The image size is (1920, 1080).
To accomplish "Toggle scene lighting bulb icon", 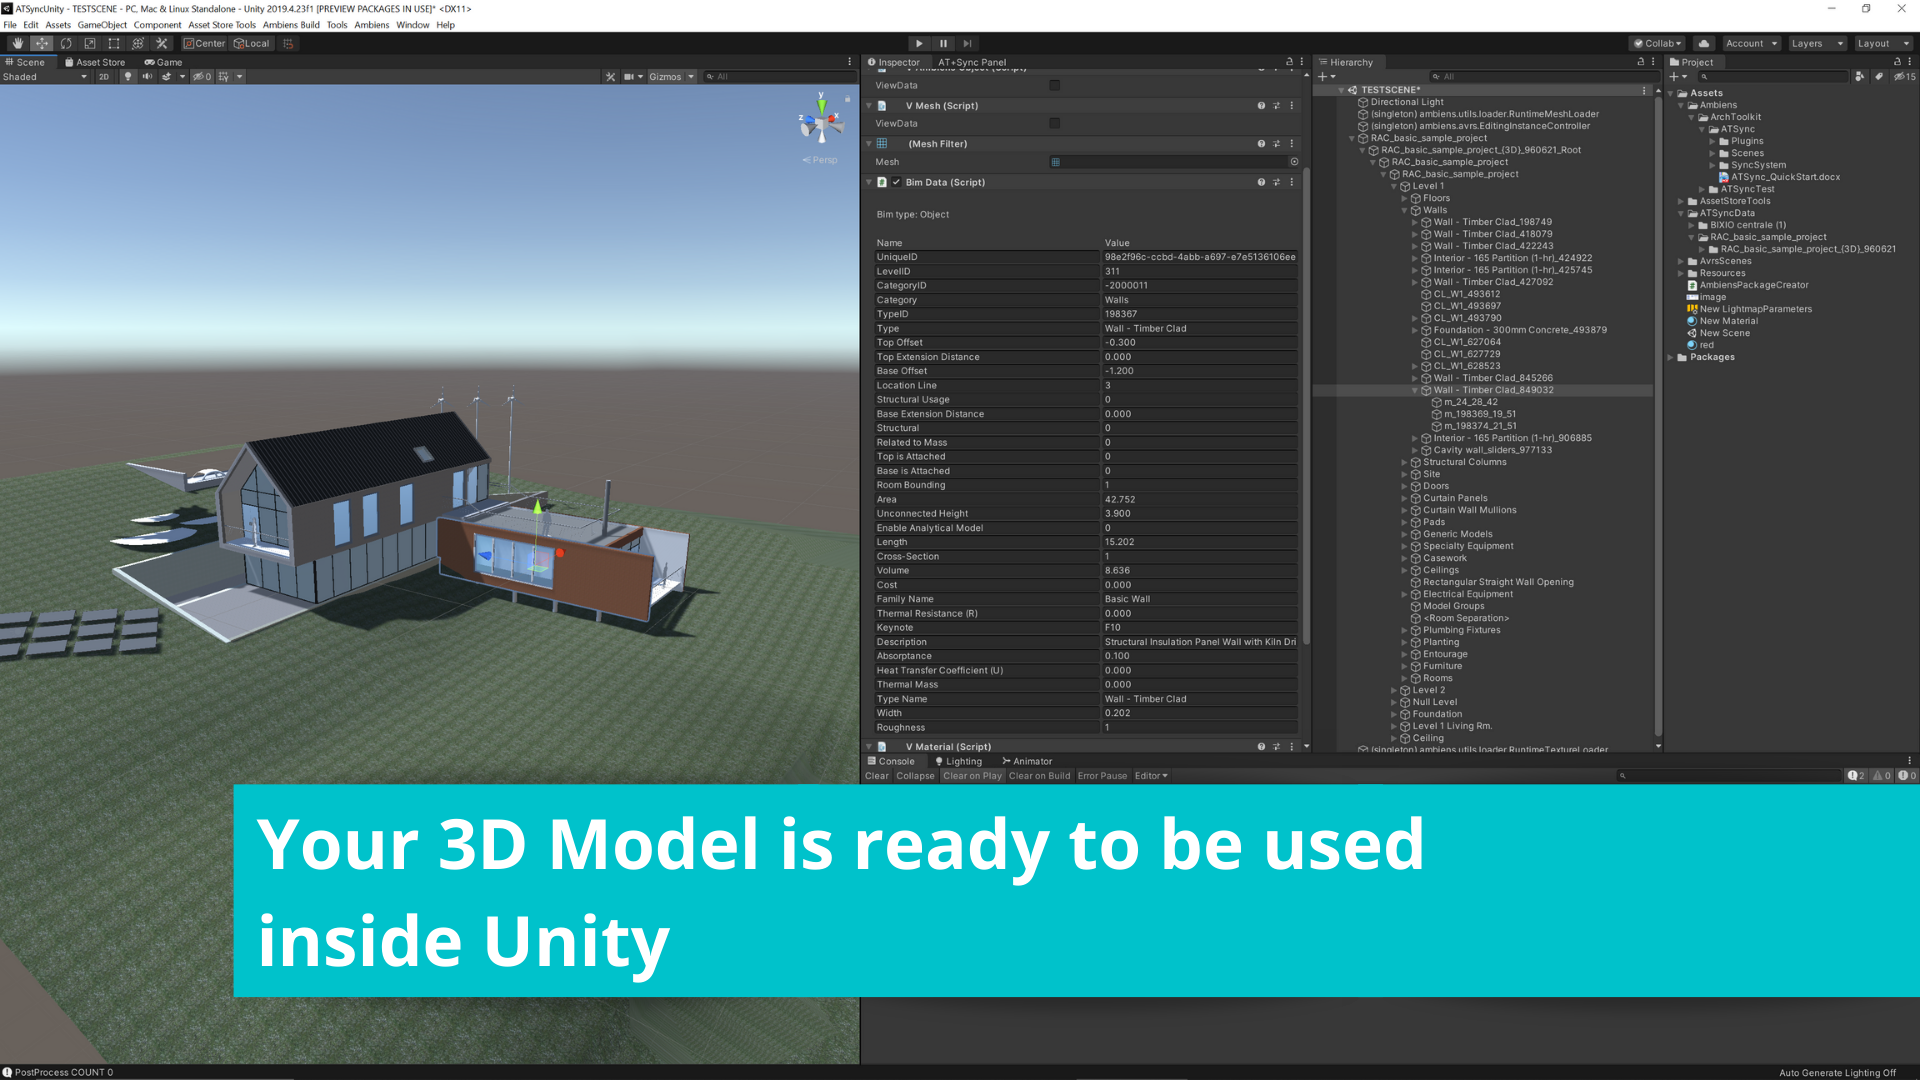I will 128,76.
